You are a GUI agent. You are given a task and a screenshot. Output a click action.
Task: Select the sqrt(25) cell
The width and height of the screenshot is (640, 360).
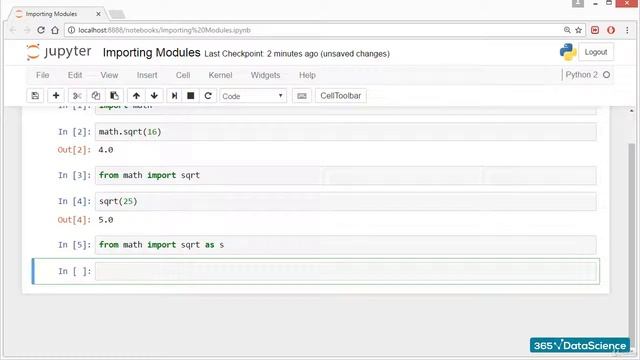coord(346,202)
